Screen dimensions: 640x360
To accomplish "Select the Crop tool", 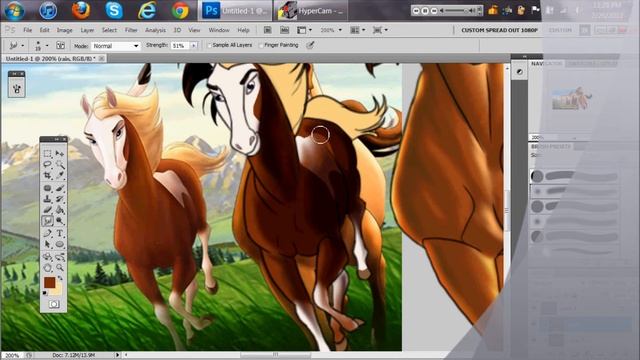I will click(48, 176).
